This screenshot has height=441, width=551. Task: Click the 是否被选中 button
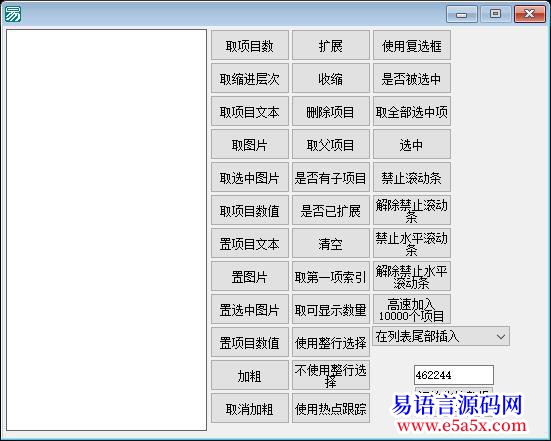click(411, 78)
